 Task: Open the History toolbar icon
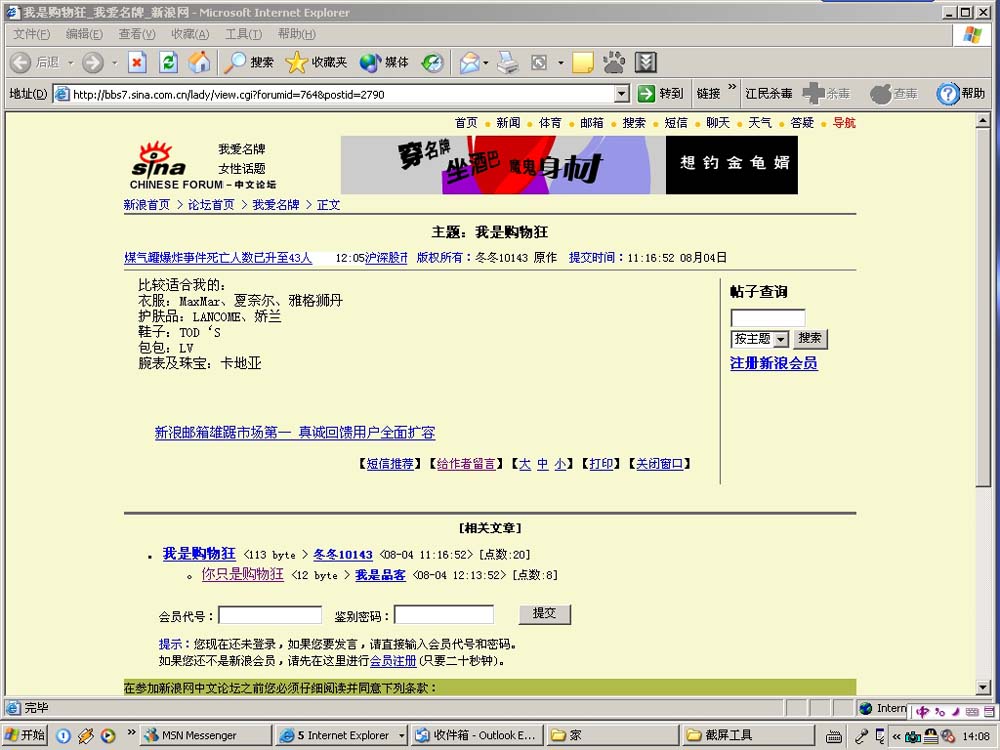click(432, 62)
